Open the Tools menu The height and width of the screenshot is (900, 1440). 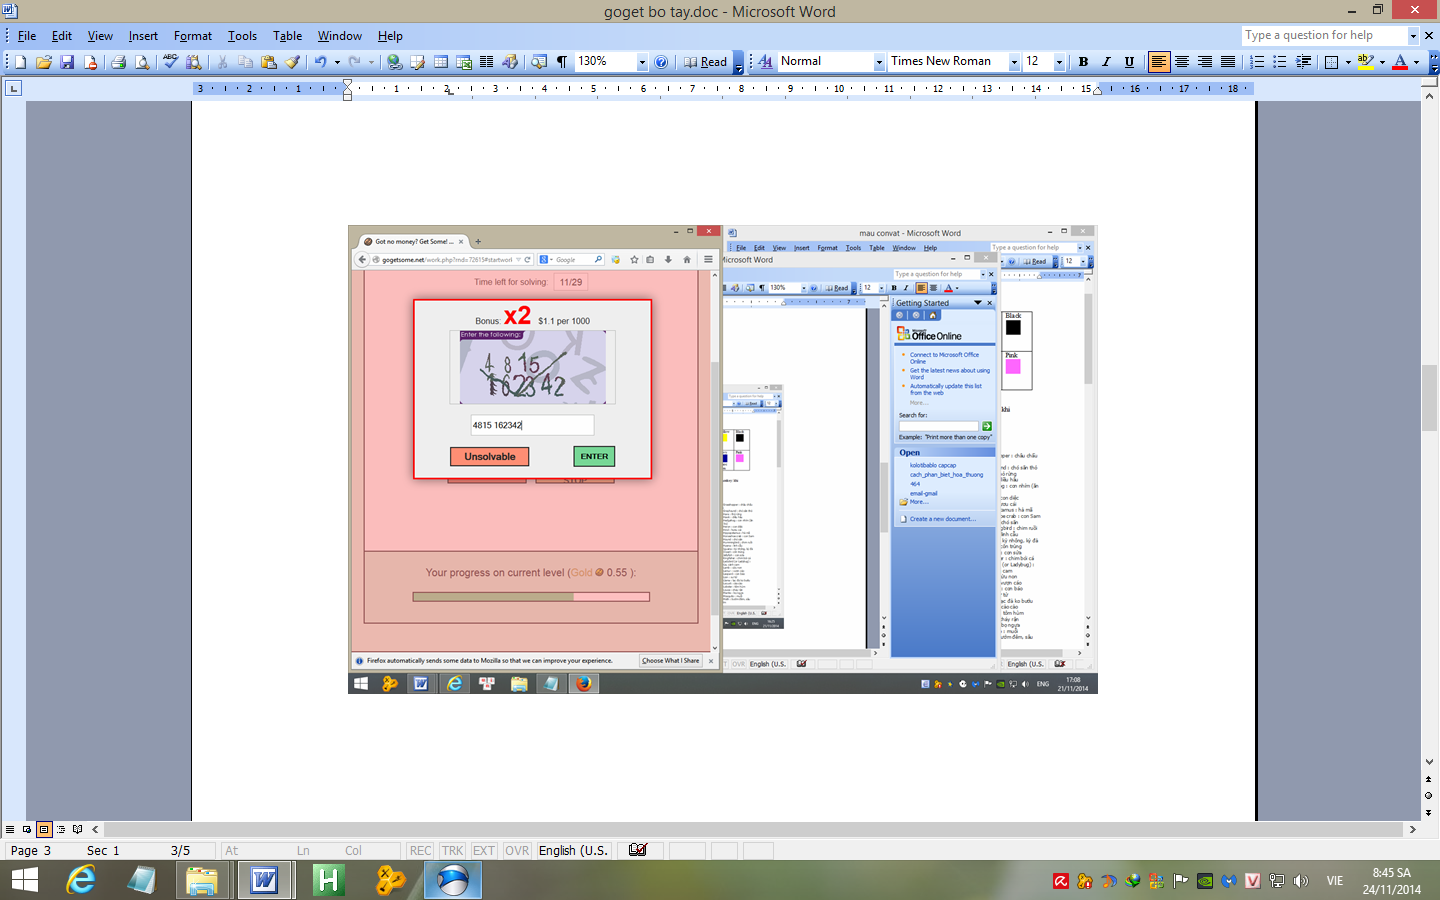point(242,36)
